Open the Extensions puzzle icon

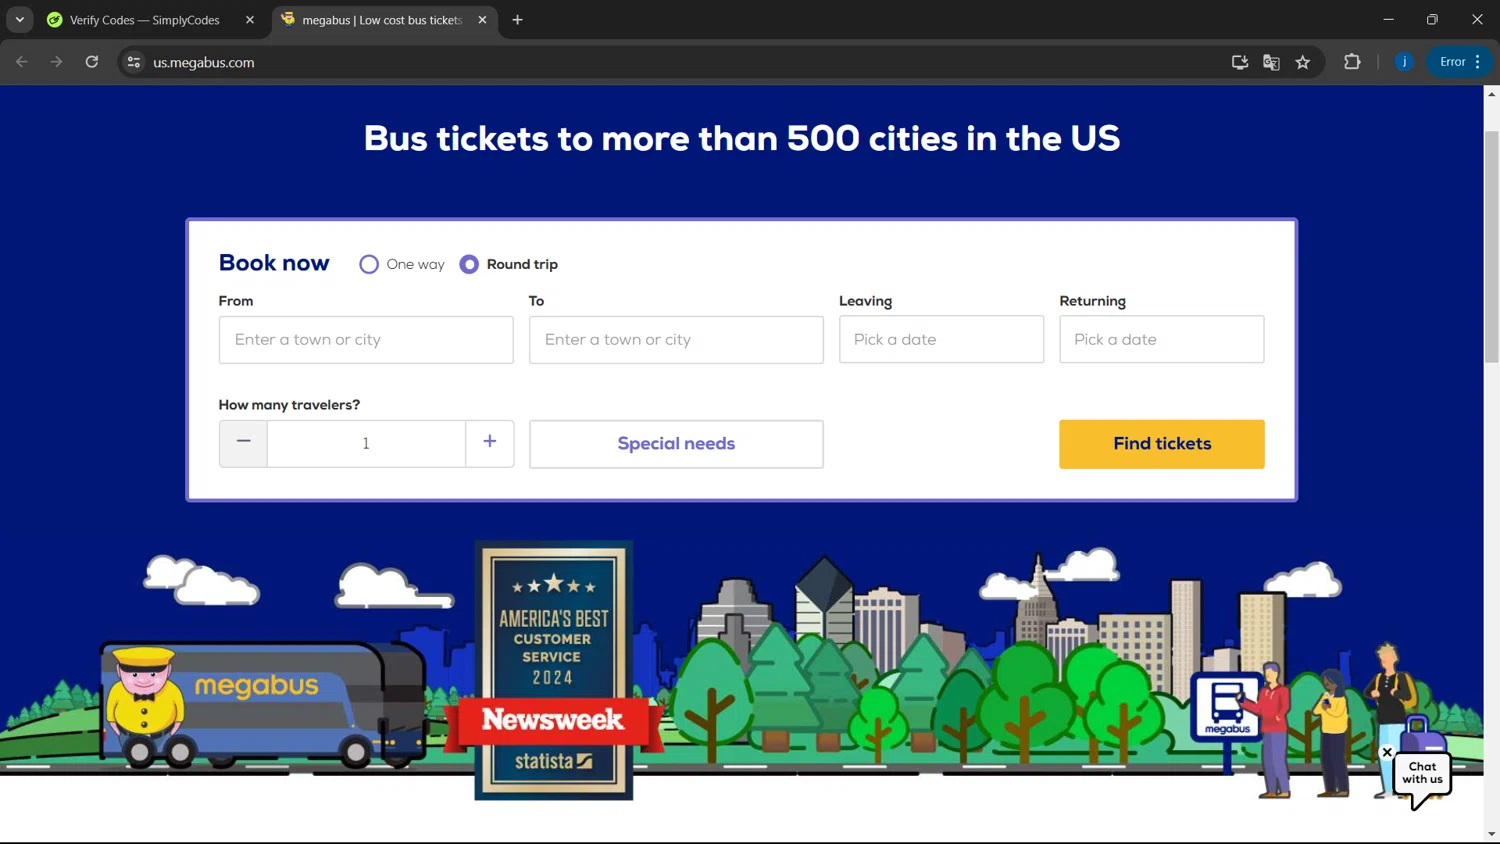(x=1352, y=62)
